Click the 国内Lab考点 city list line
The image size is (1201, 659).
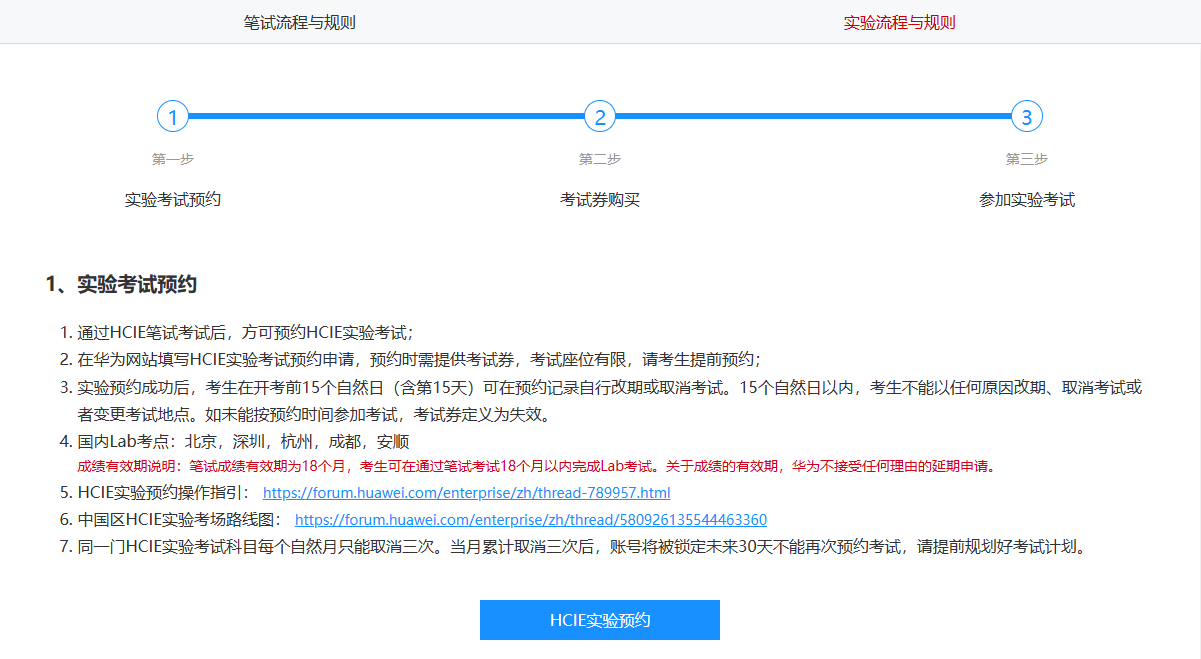pos(243,441)
